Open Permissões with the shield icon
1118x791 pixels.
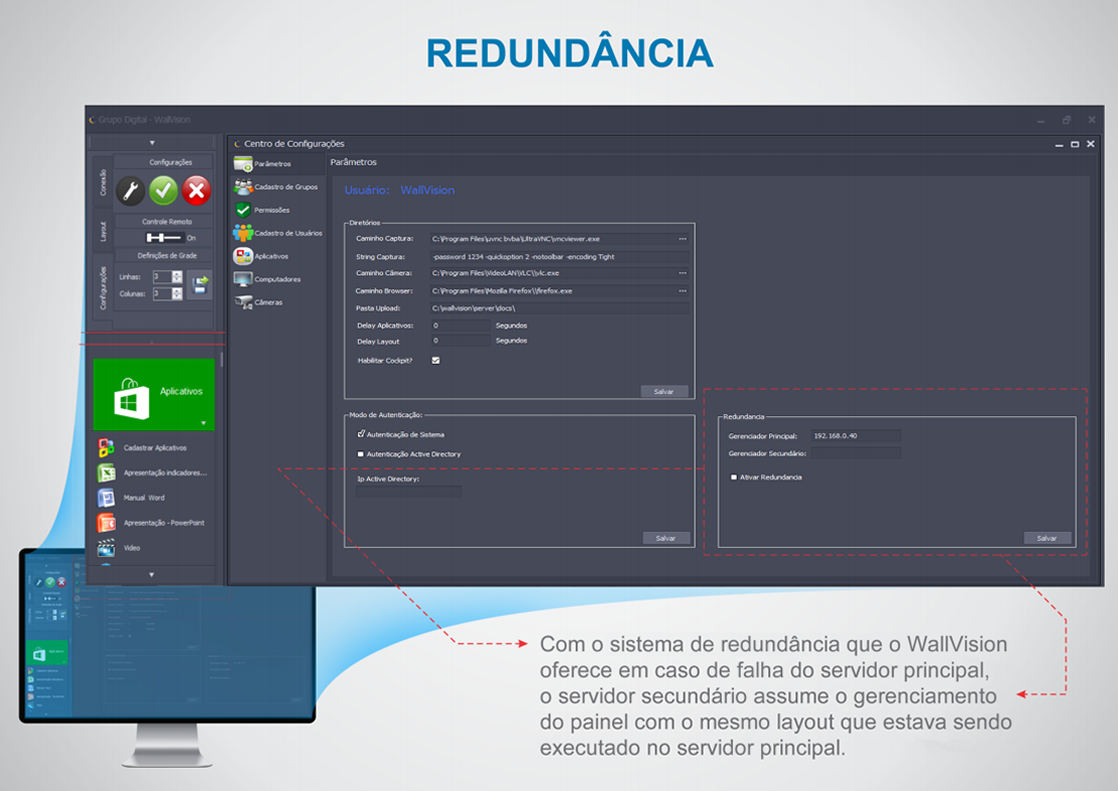271,210
